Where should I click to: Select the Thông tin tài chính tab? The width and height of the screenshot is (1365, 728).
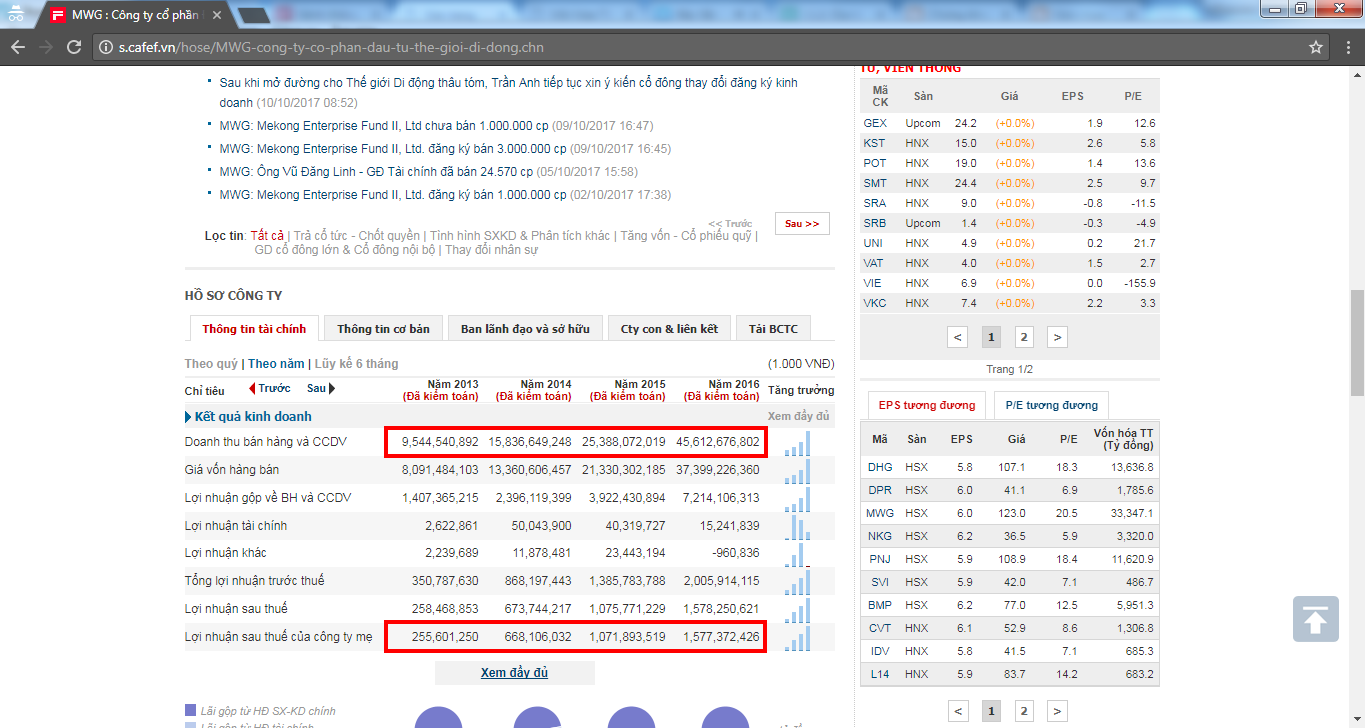[254, 329]
